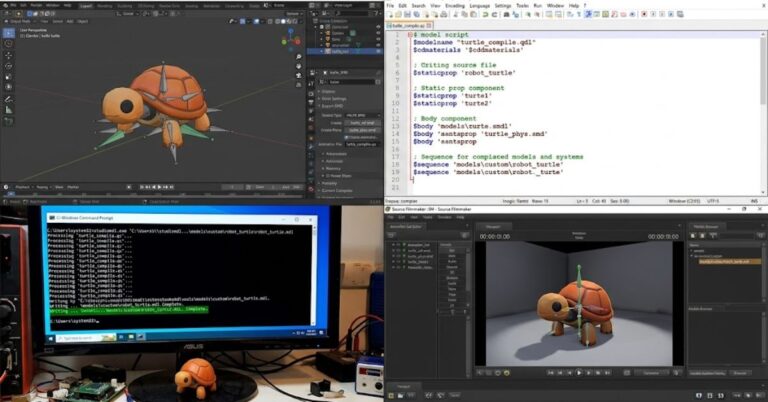This screenshot has width=768, height=402.
Task: Click the Save icon in Notepad++ toolbar
Action: pos(407,14)
